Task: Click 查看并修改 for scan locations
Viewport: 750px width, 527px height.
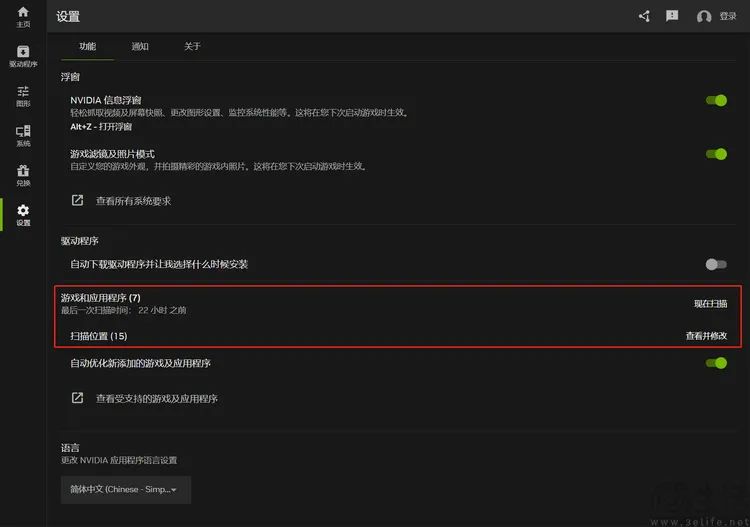Action: [x=706, y=336]
